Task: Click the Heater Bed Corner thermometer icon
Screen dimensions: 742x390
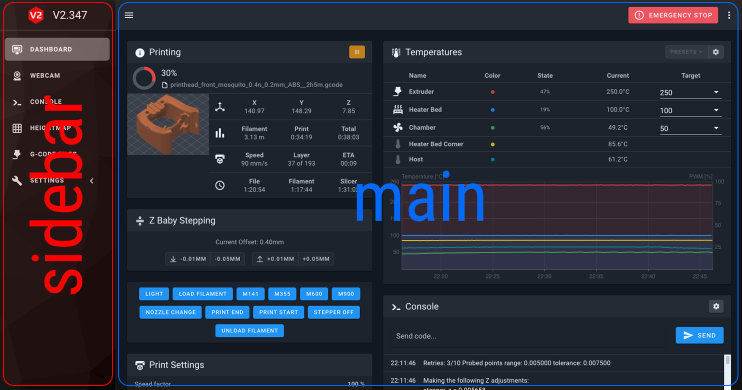Action: click(x=398, y=144)
